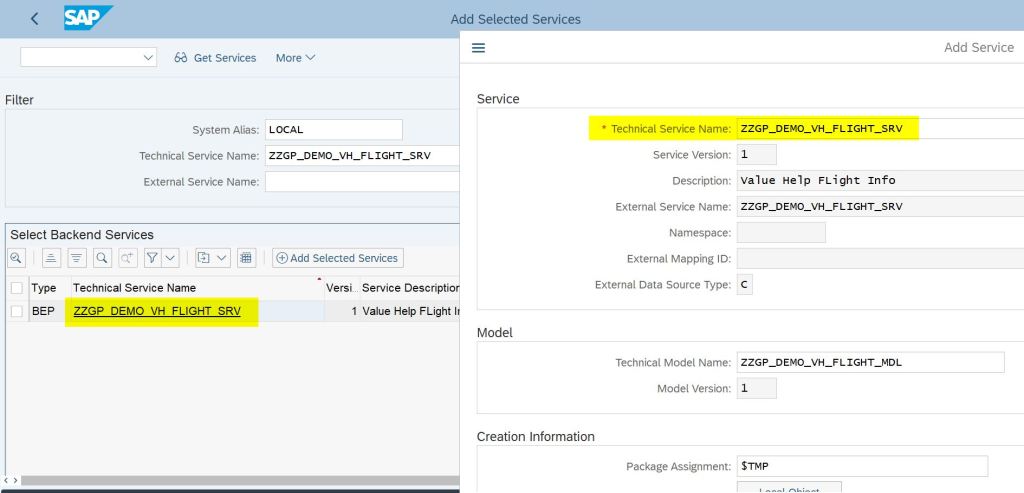This screenshot has width=1024, height=493.
Task: Click Get Services in the toolbar
Action: click(215, 58)
